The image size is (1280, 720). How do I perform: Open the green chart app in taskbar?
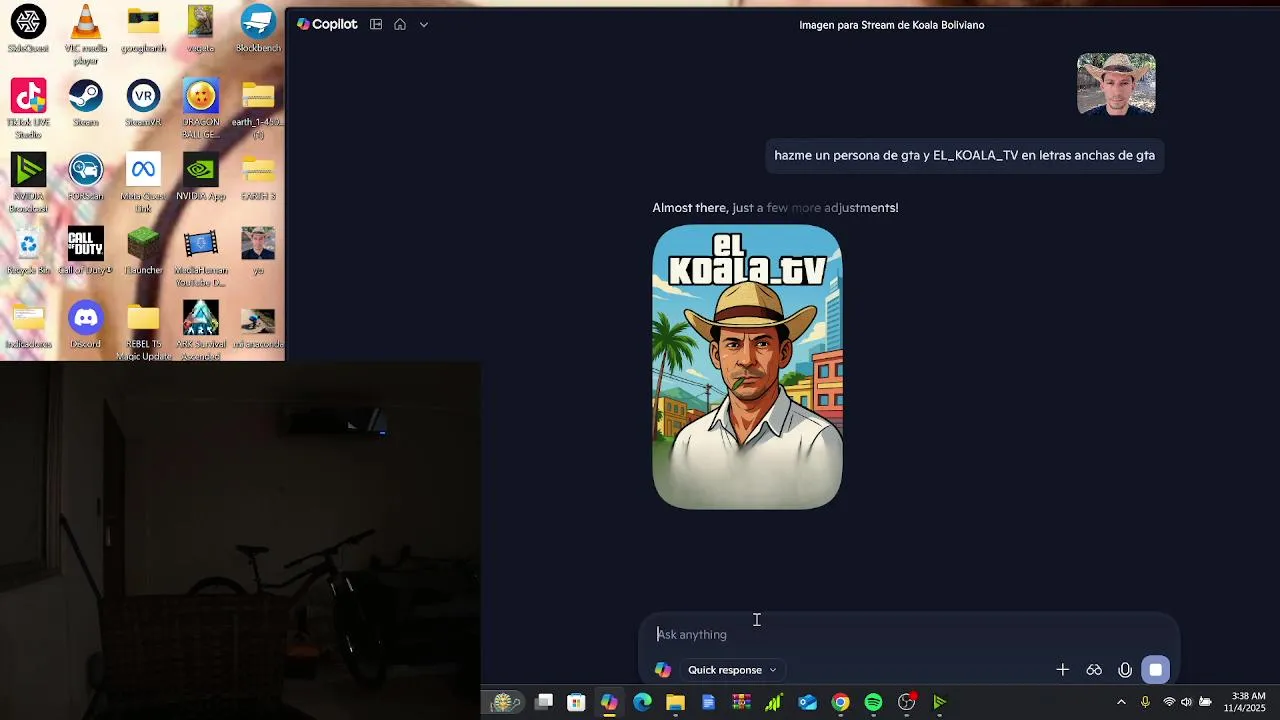pyautogui.click(x=774, y=702)
